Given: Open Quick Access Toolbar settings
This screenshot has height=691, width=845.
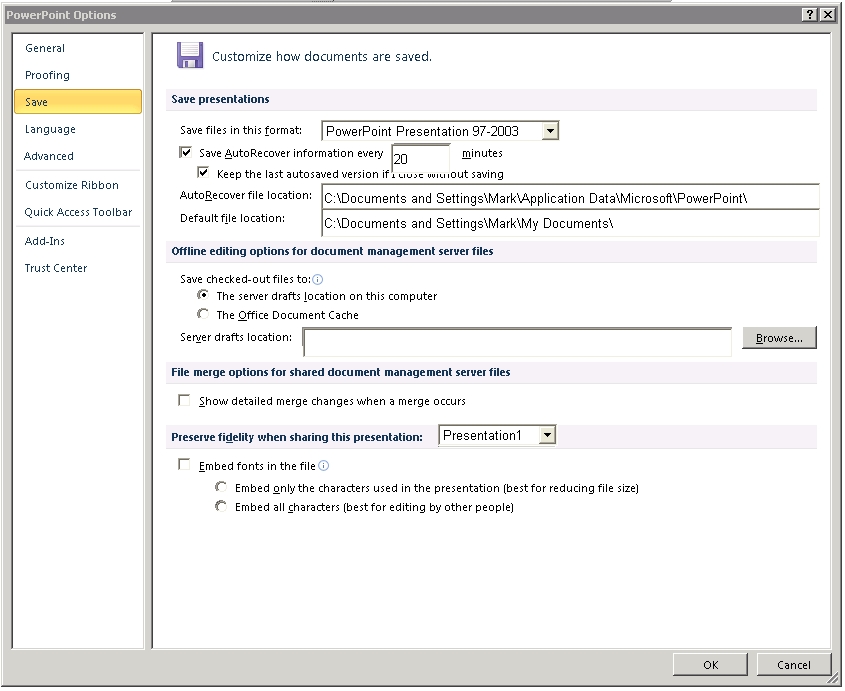Looking at the screenshot, I should [x=78, y=212].
